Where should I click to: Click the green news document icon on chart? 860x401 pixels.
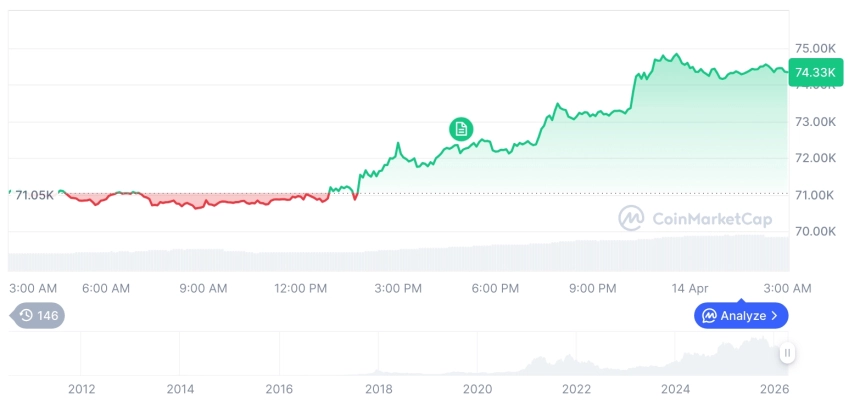[x=460, y=128]
